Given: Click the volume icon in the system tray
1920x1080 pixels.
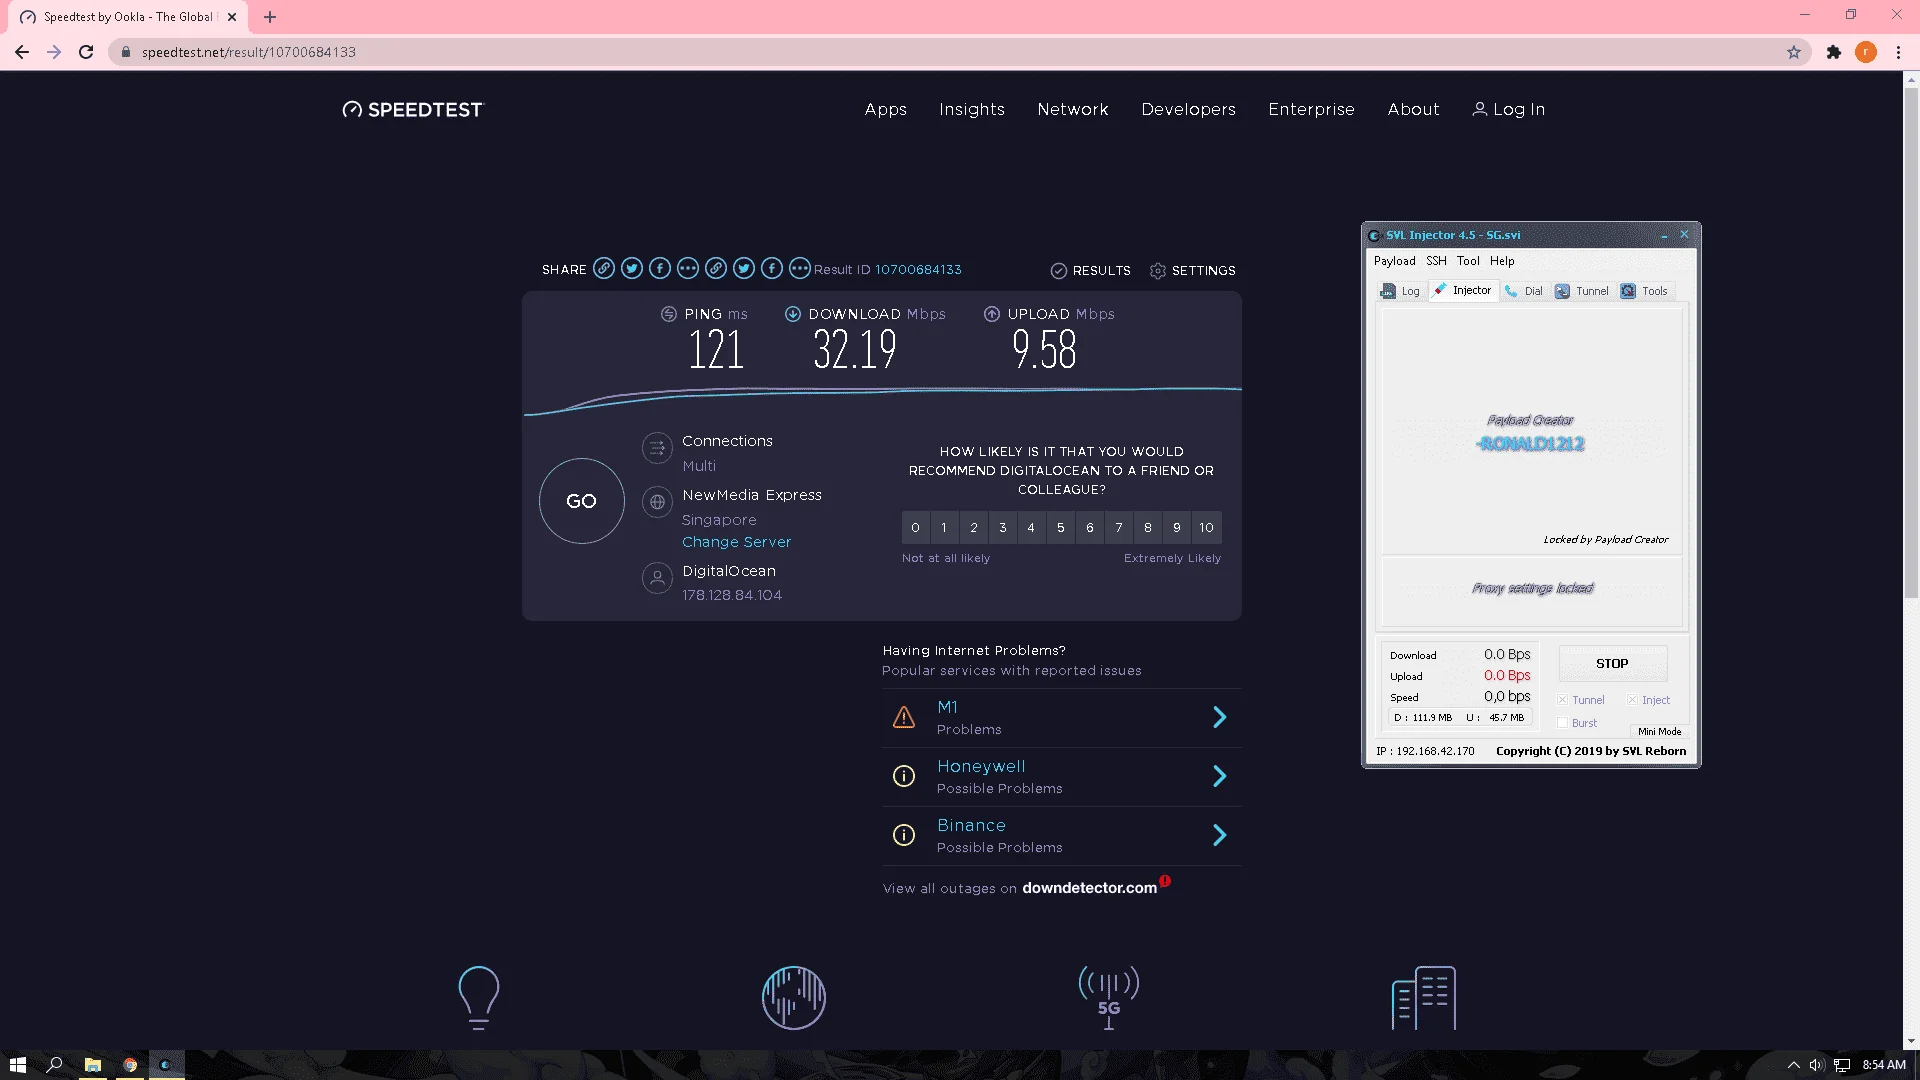Looking at the screenshot, I should [x=1817, y=1065].
